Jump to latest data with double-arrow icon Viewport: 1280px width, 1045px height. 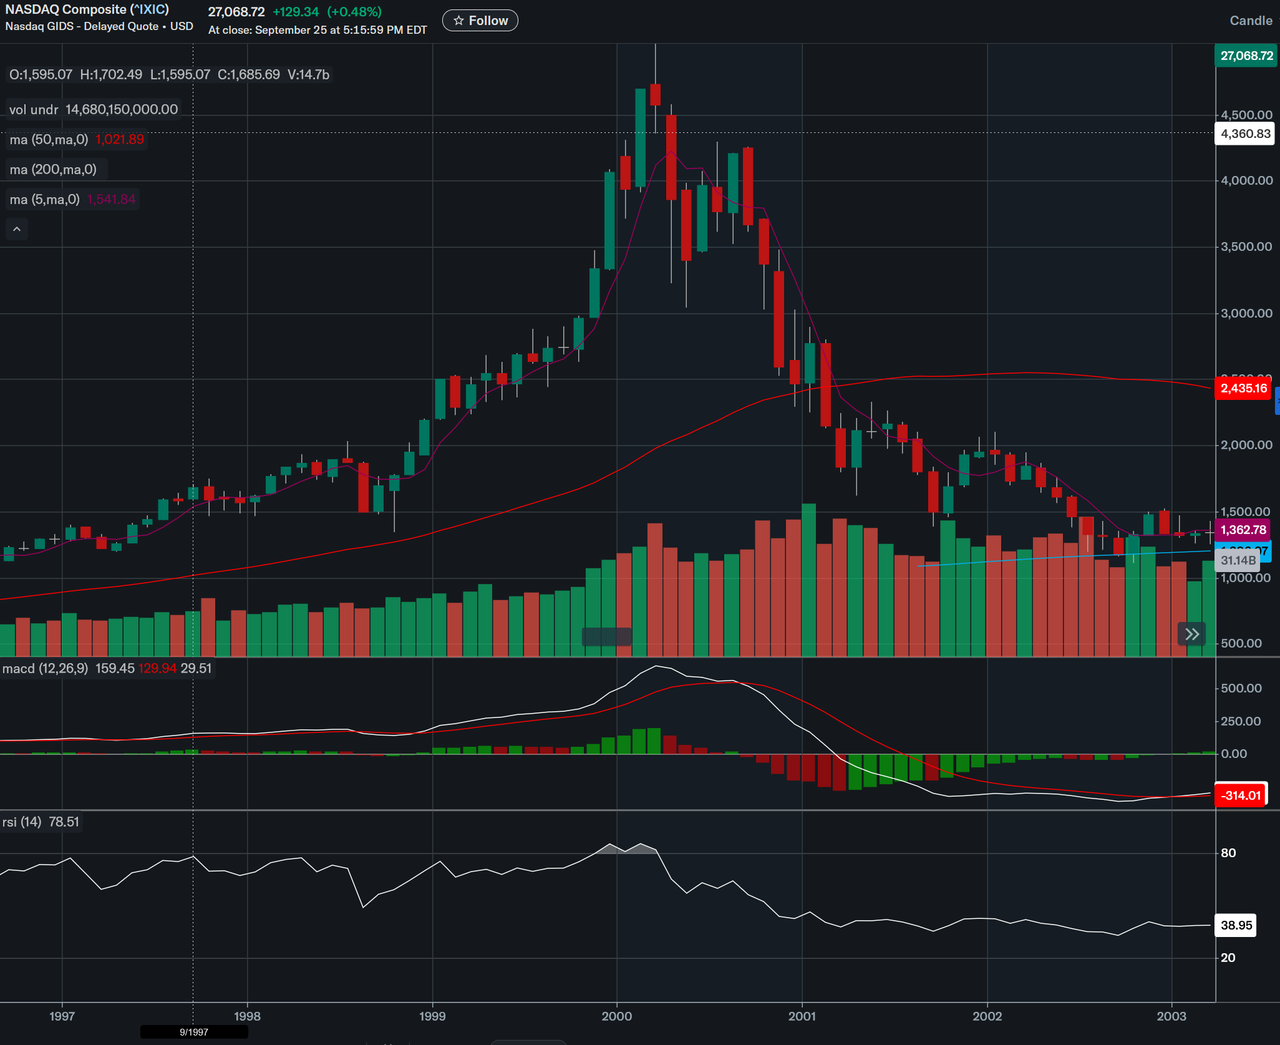coord(1192,634)
